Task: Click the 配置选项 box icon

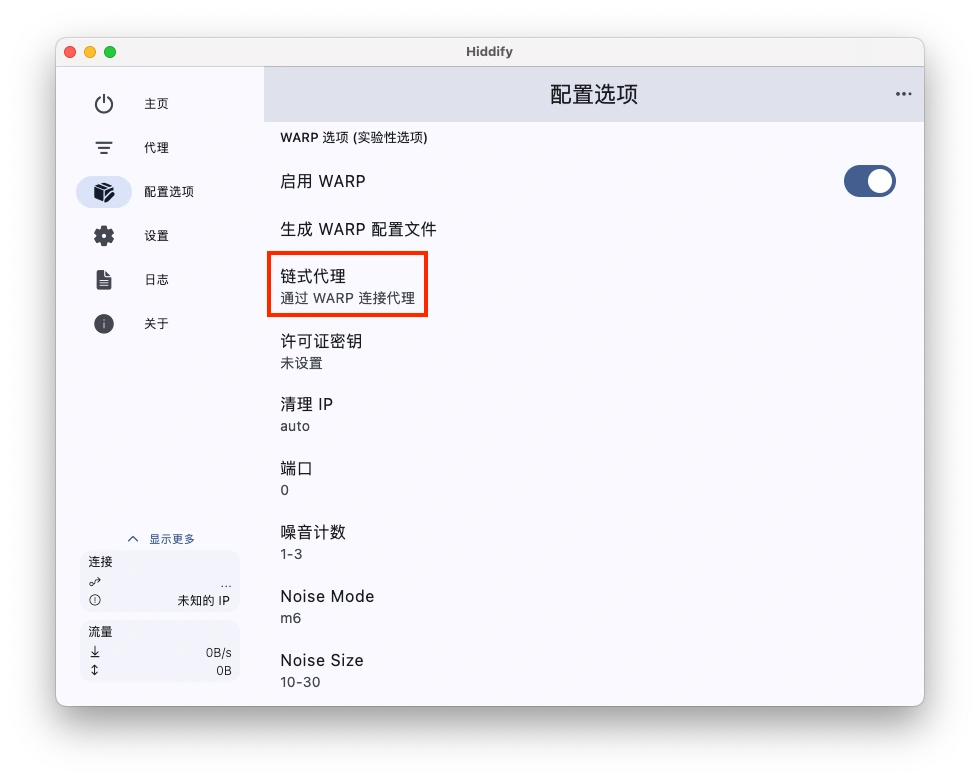Action: [x=104, y=192]
